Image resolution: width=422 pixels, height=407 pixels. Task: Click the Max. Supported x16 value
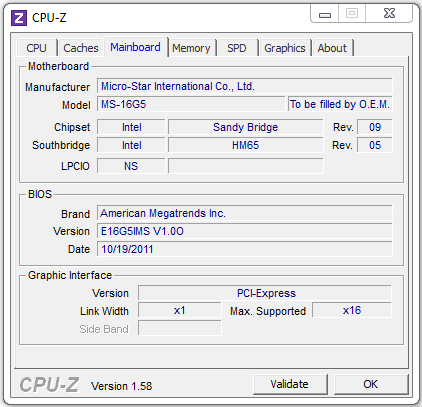(352, 310)
